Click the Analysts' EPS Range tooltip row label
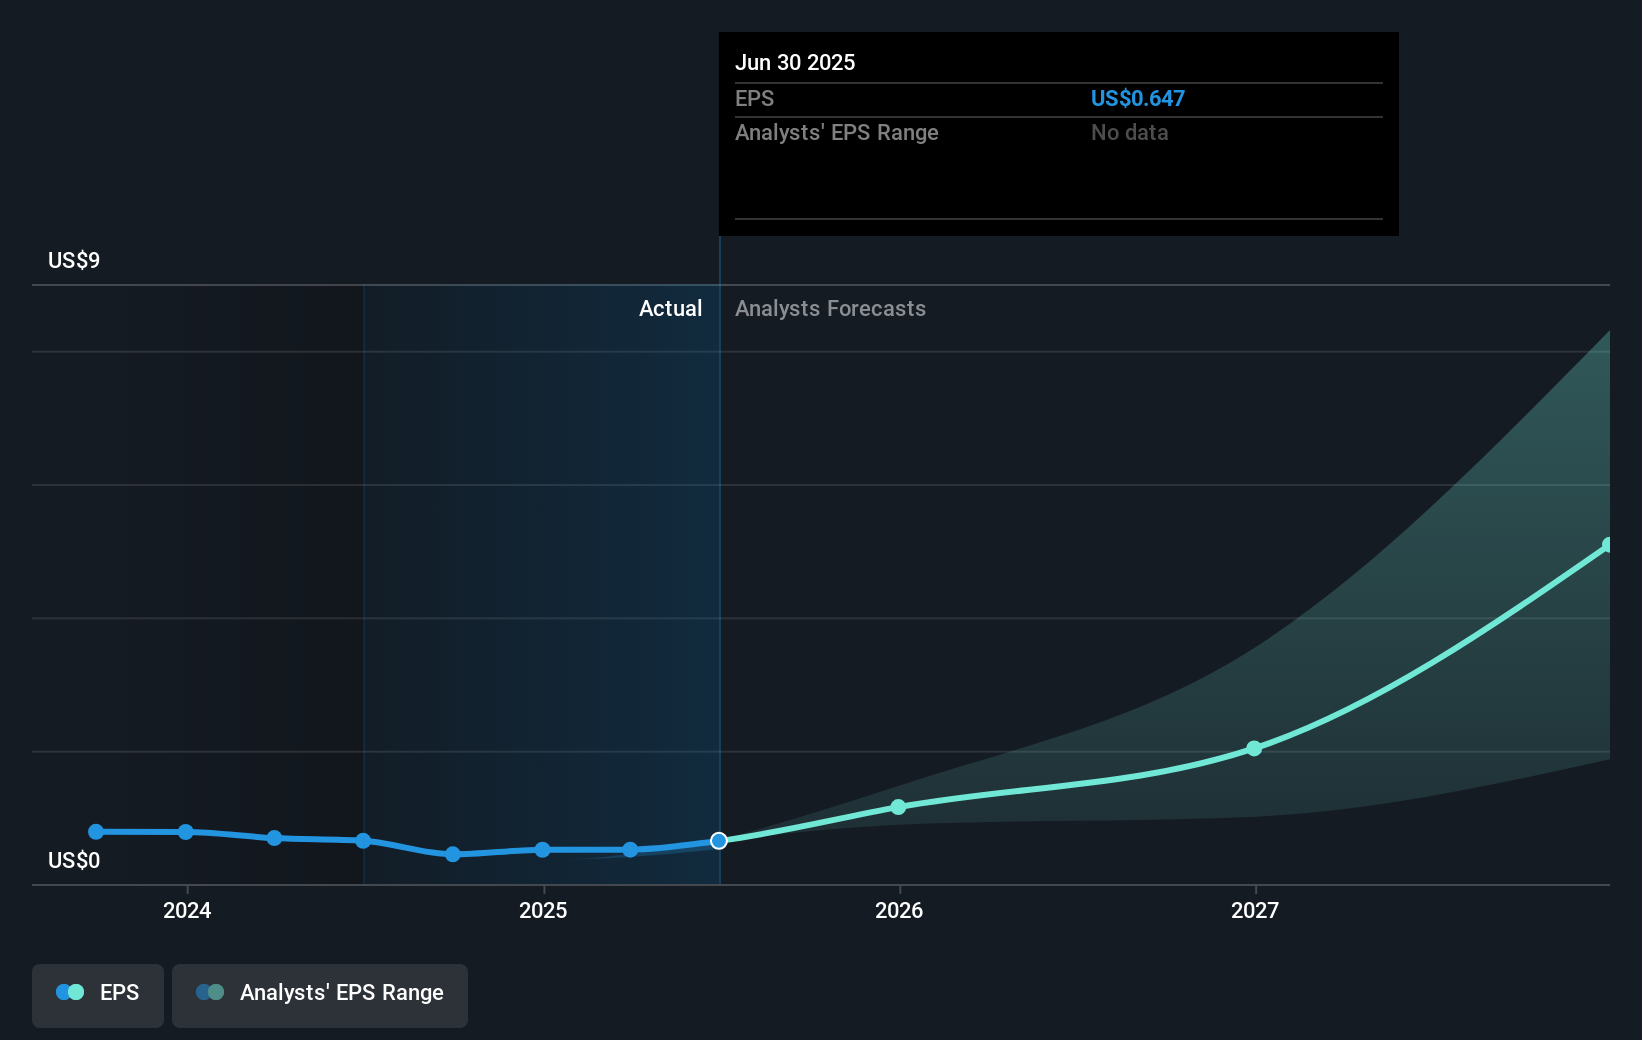The image size is (1642, 1040). 837,132
